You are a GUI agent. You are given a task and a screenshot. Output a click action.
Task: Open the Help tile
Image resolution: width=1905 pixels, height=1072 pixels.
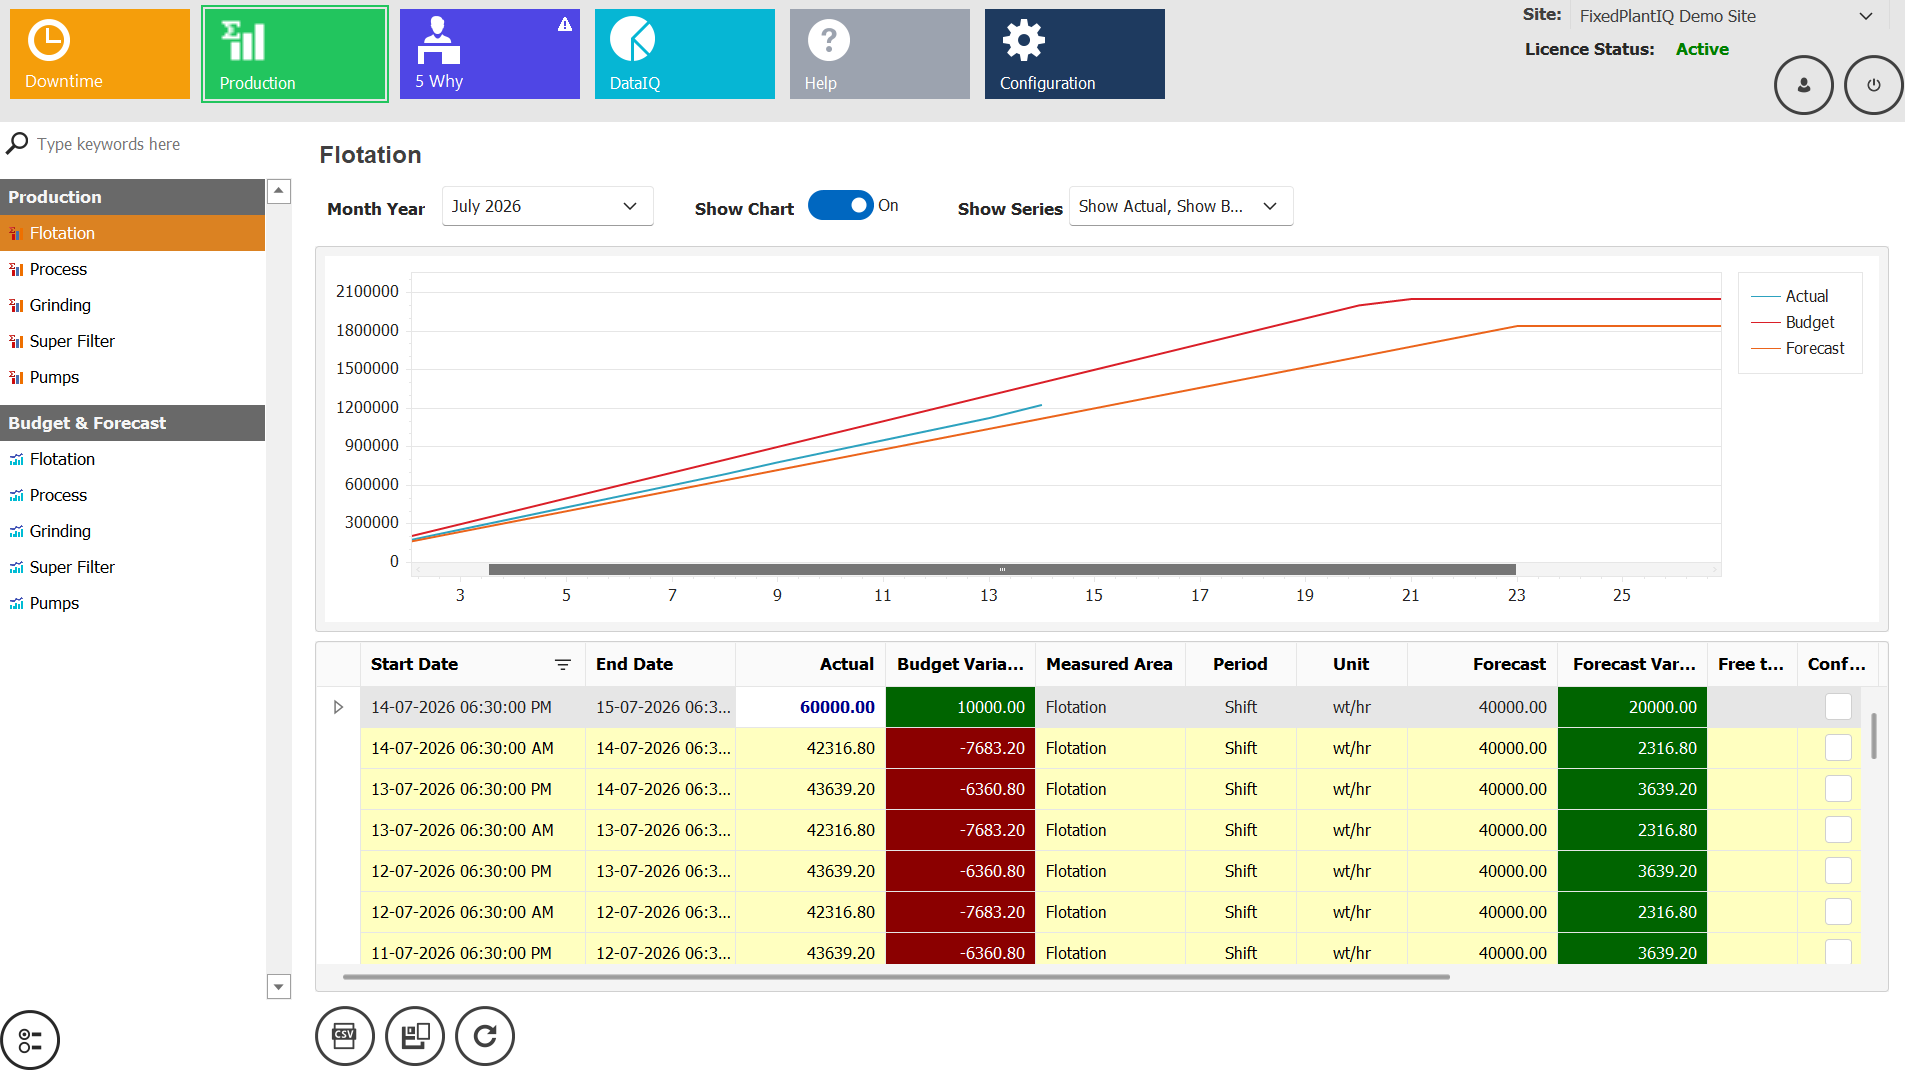(x=880, y=54)
